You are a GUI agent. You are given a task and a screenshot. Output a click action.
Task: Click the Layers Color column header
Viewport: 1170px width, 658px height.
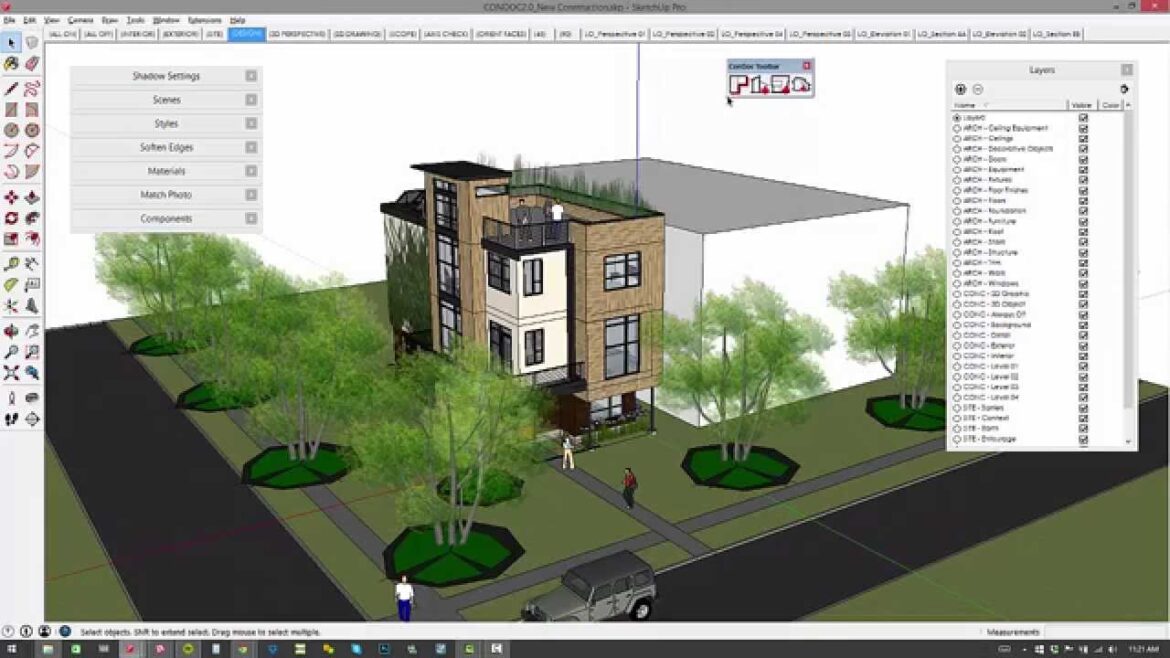[x=1110, y=105]
